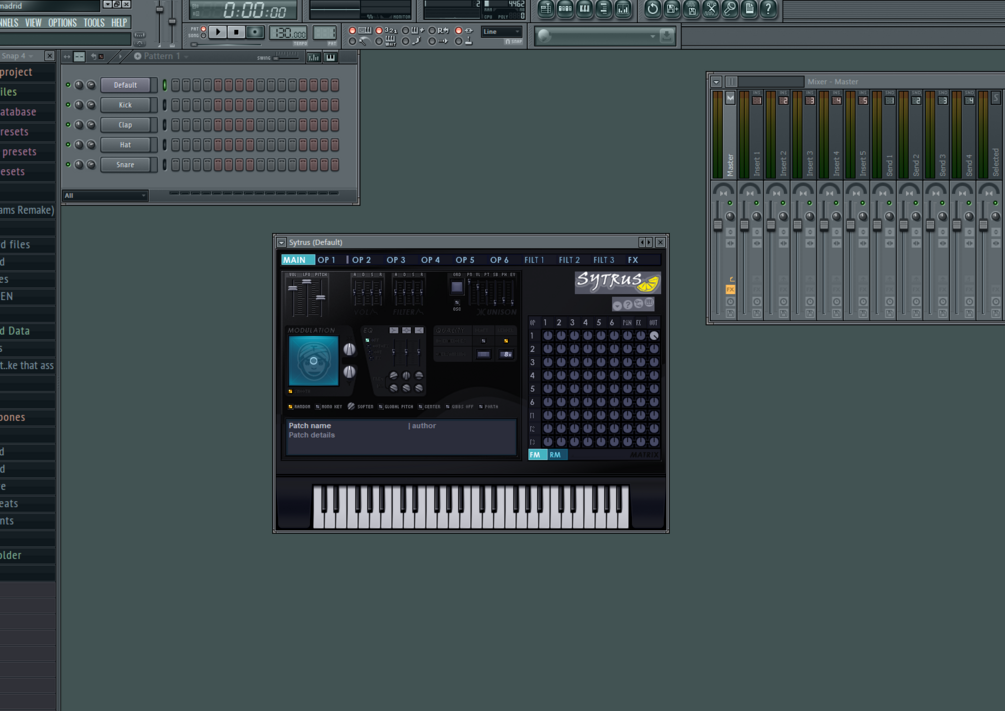
Task: Arm the Record transport button
Action: pyautogui.click(x=255, y=31)
